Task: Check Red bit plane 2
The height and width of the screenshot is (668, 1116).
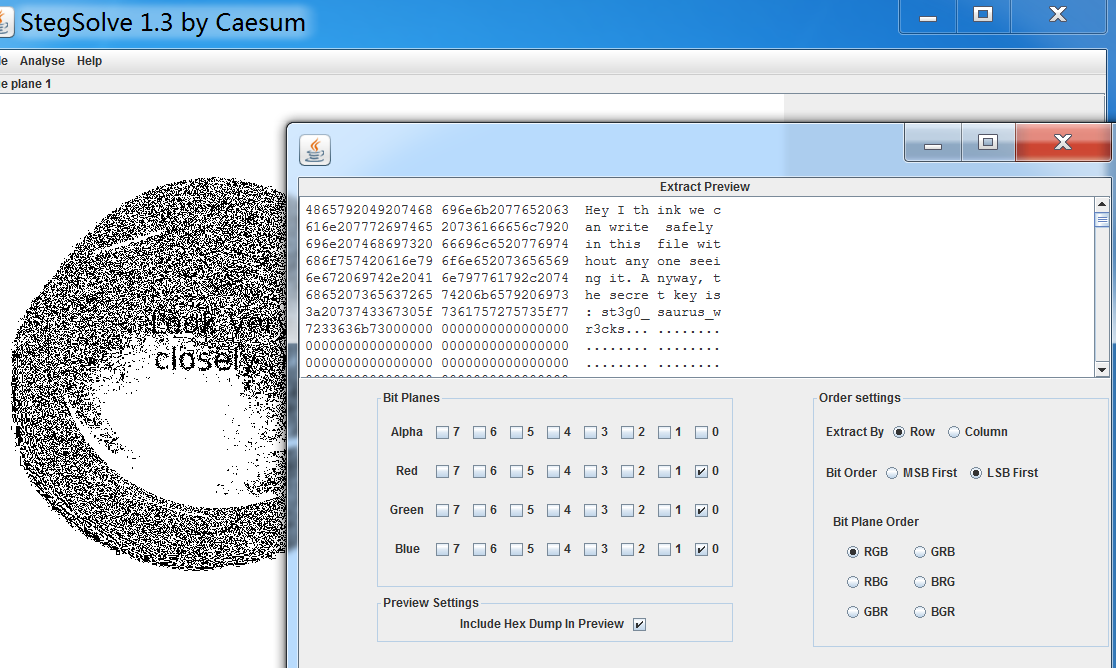Action: tap(628, 472)
